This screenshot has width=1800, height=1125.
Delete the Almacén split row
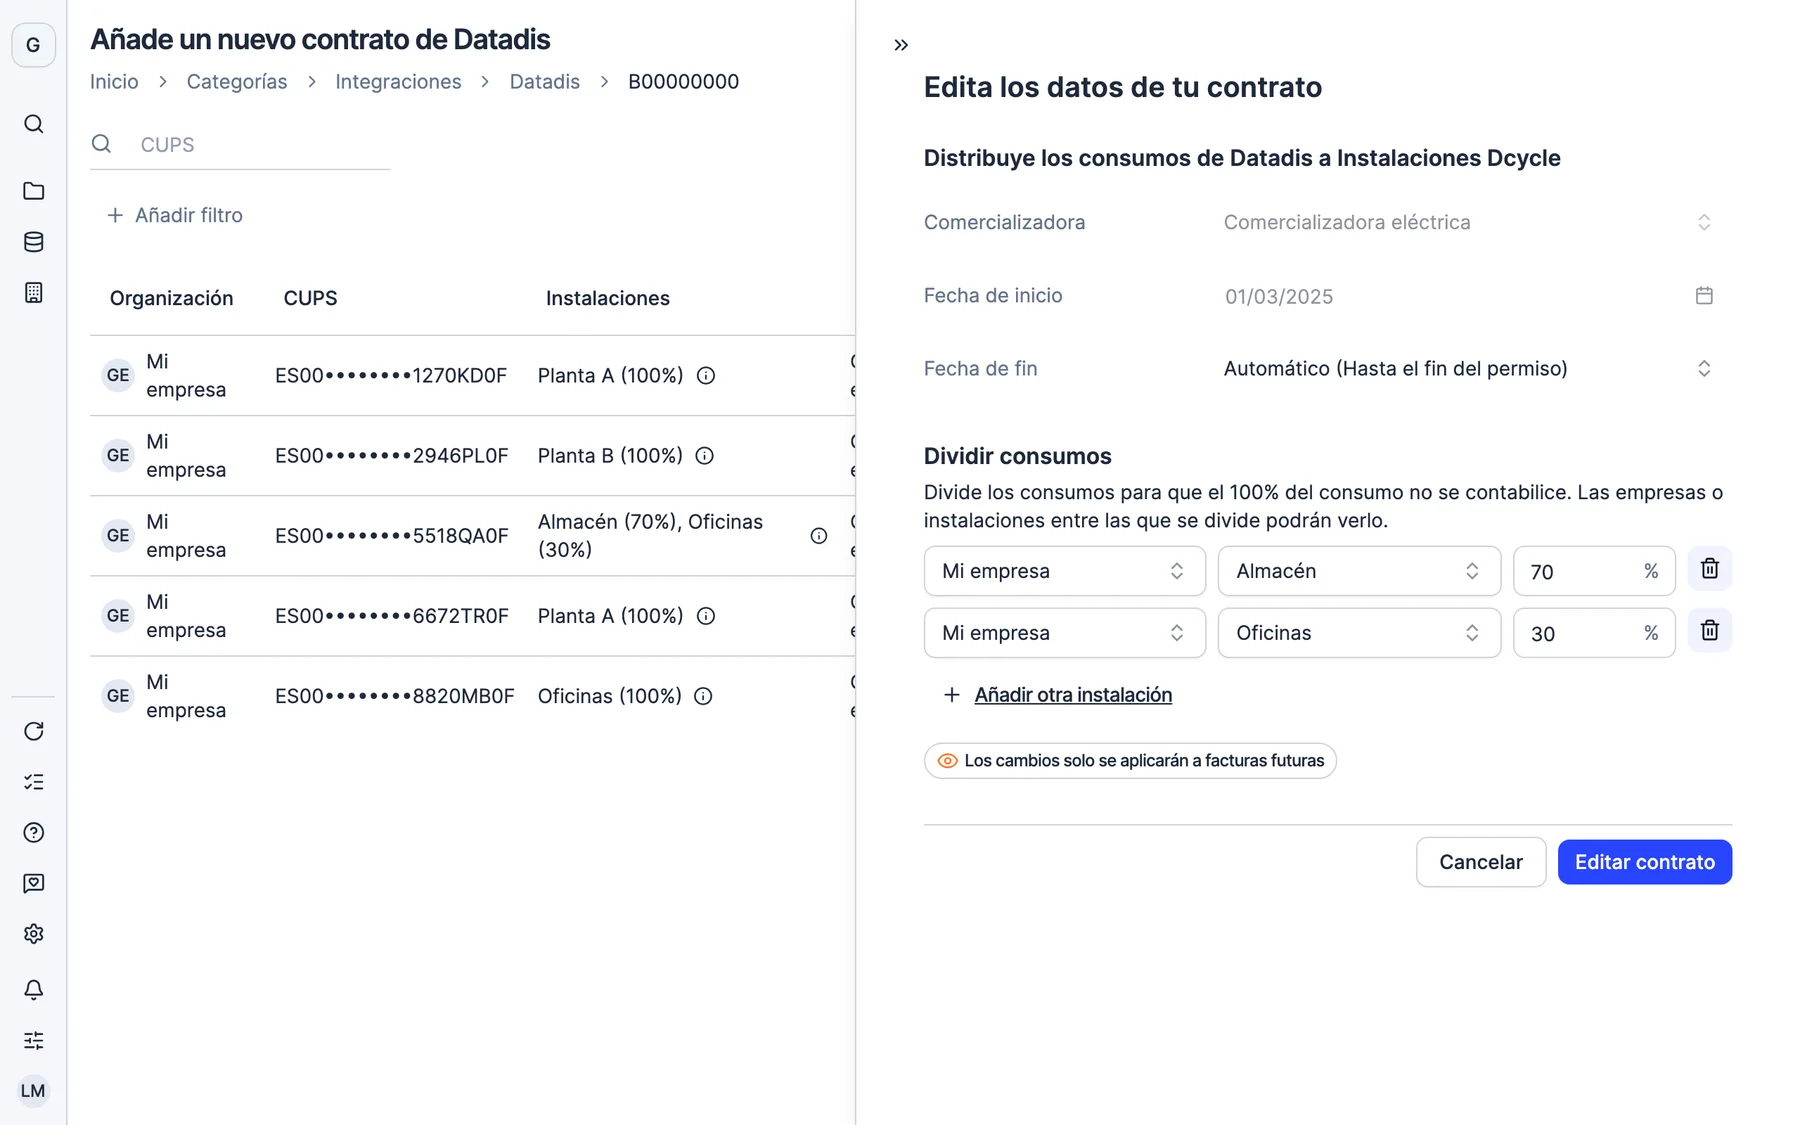[1709, 569]
